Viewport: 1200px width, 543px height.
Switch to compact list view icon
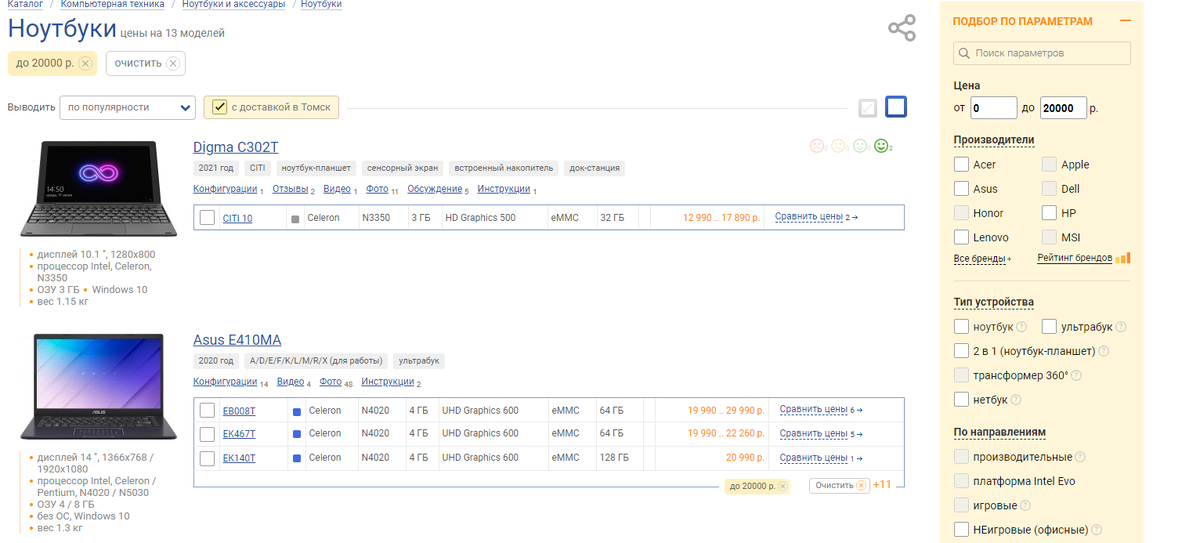868,107
